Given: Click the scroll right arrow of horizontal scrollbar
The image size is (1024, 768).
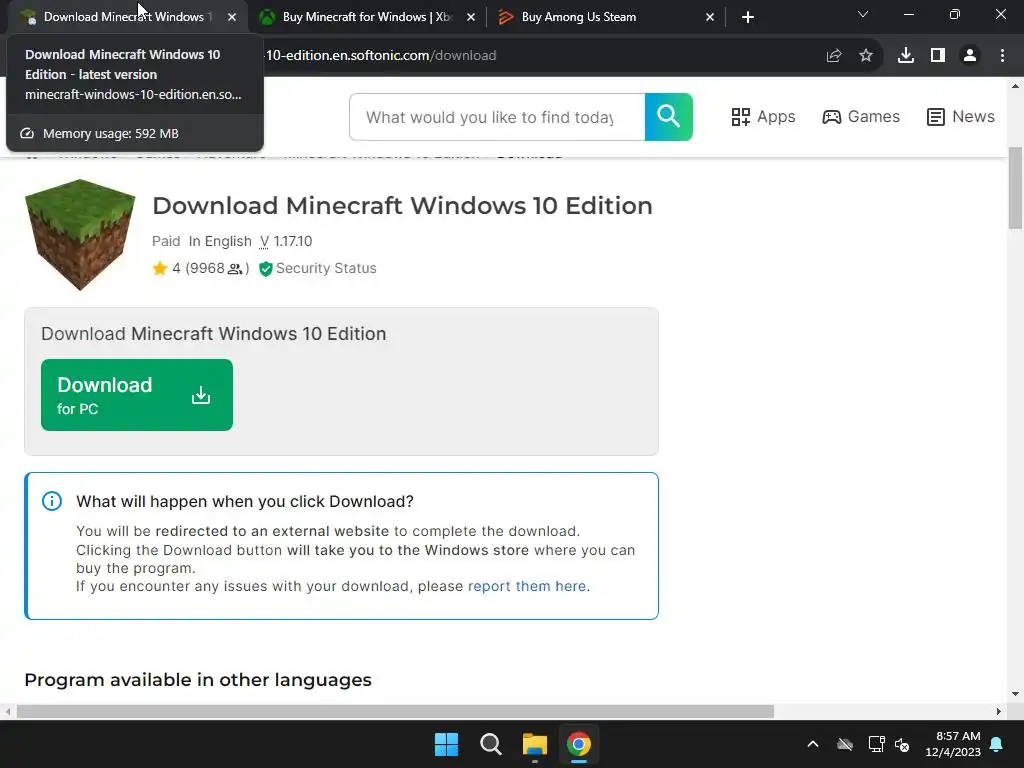Looking at the screenshot, I should tap(999, 711).
